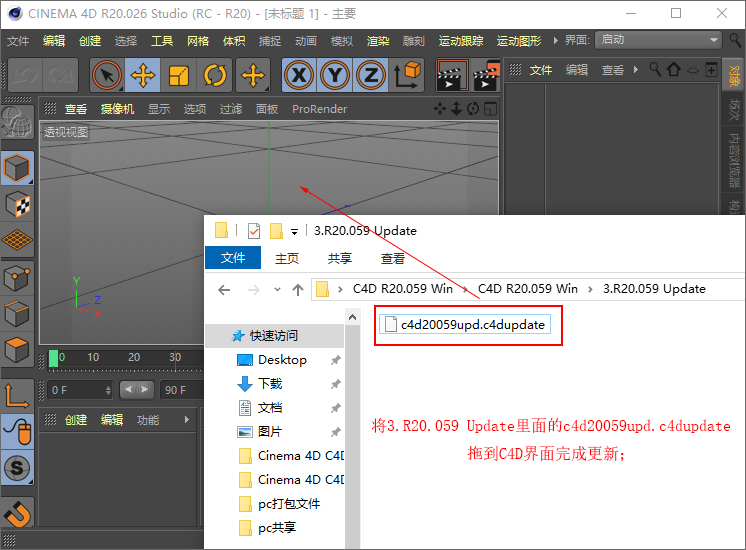Image resolution: width=746 pixels, height=550 pixels.
Task: Open material manager 创建 menu
Action: coord(76,420)
